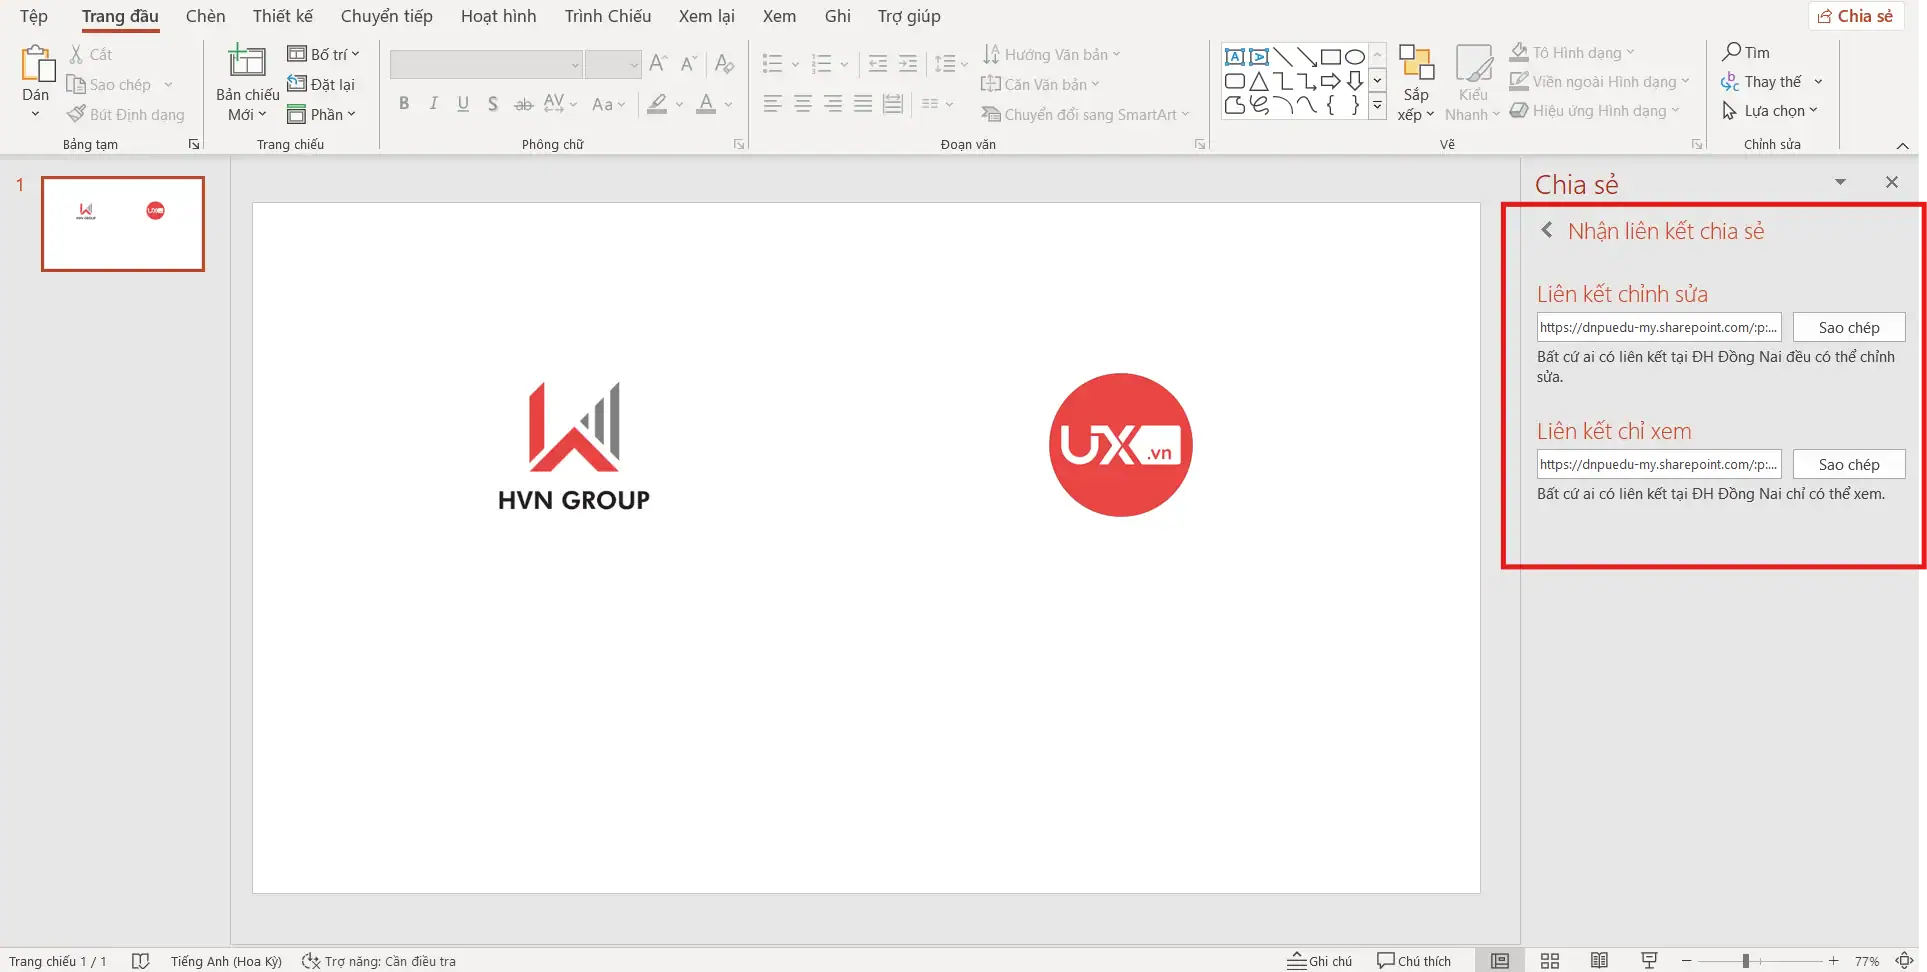Select slide 1 thumbnail in the panel

(x=122, y=224)
